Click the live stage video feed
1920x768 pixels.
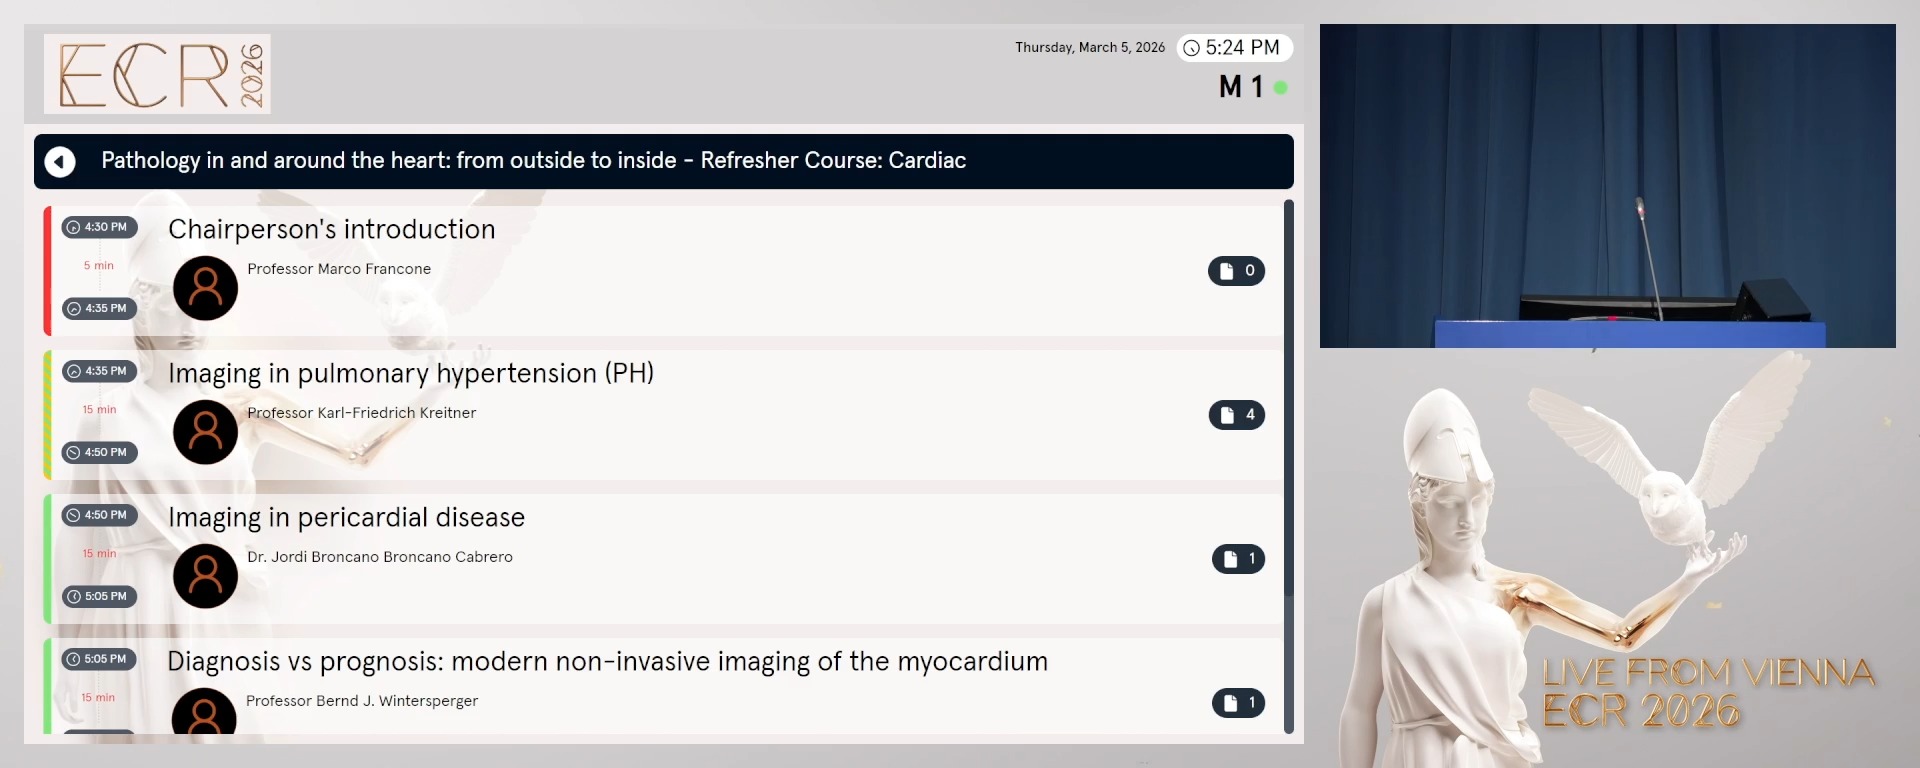(x=1607, y=186)
